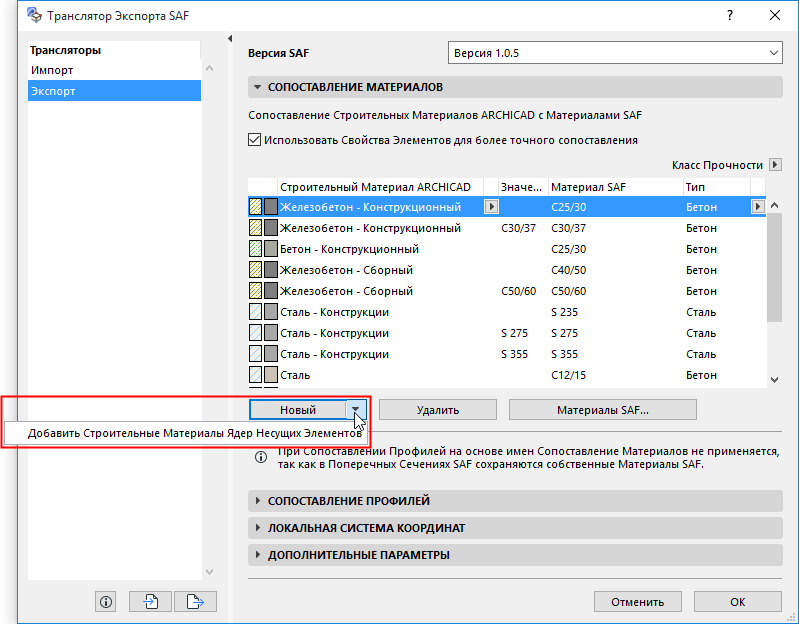Click the Тип column header
799x624 pixels.
tap(716, 187)
